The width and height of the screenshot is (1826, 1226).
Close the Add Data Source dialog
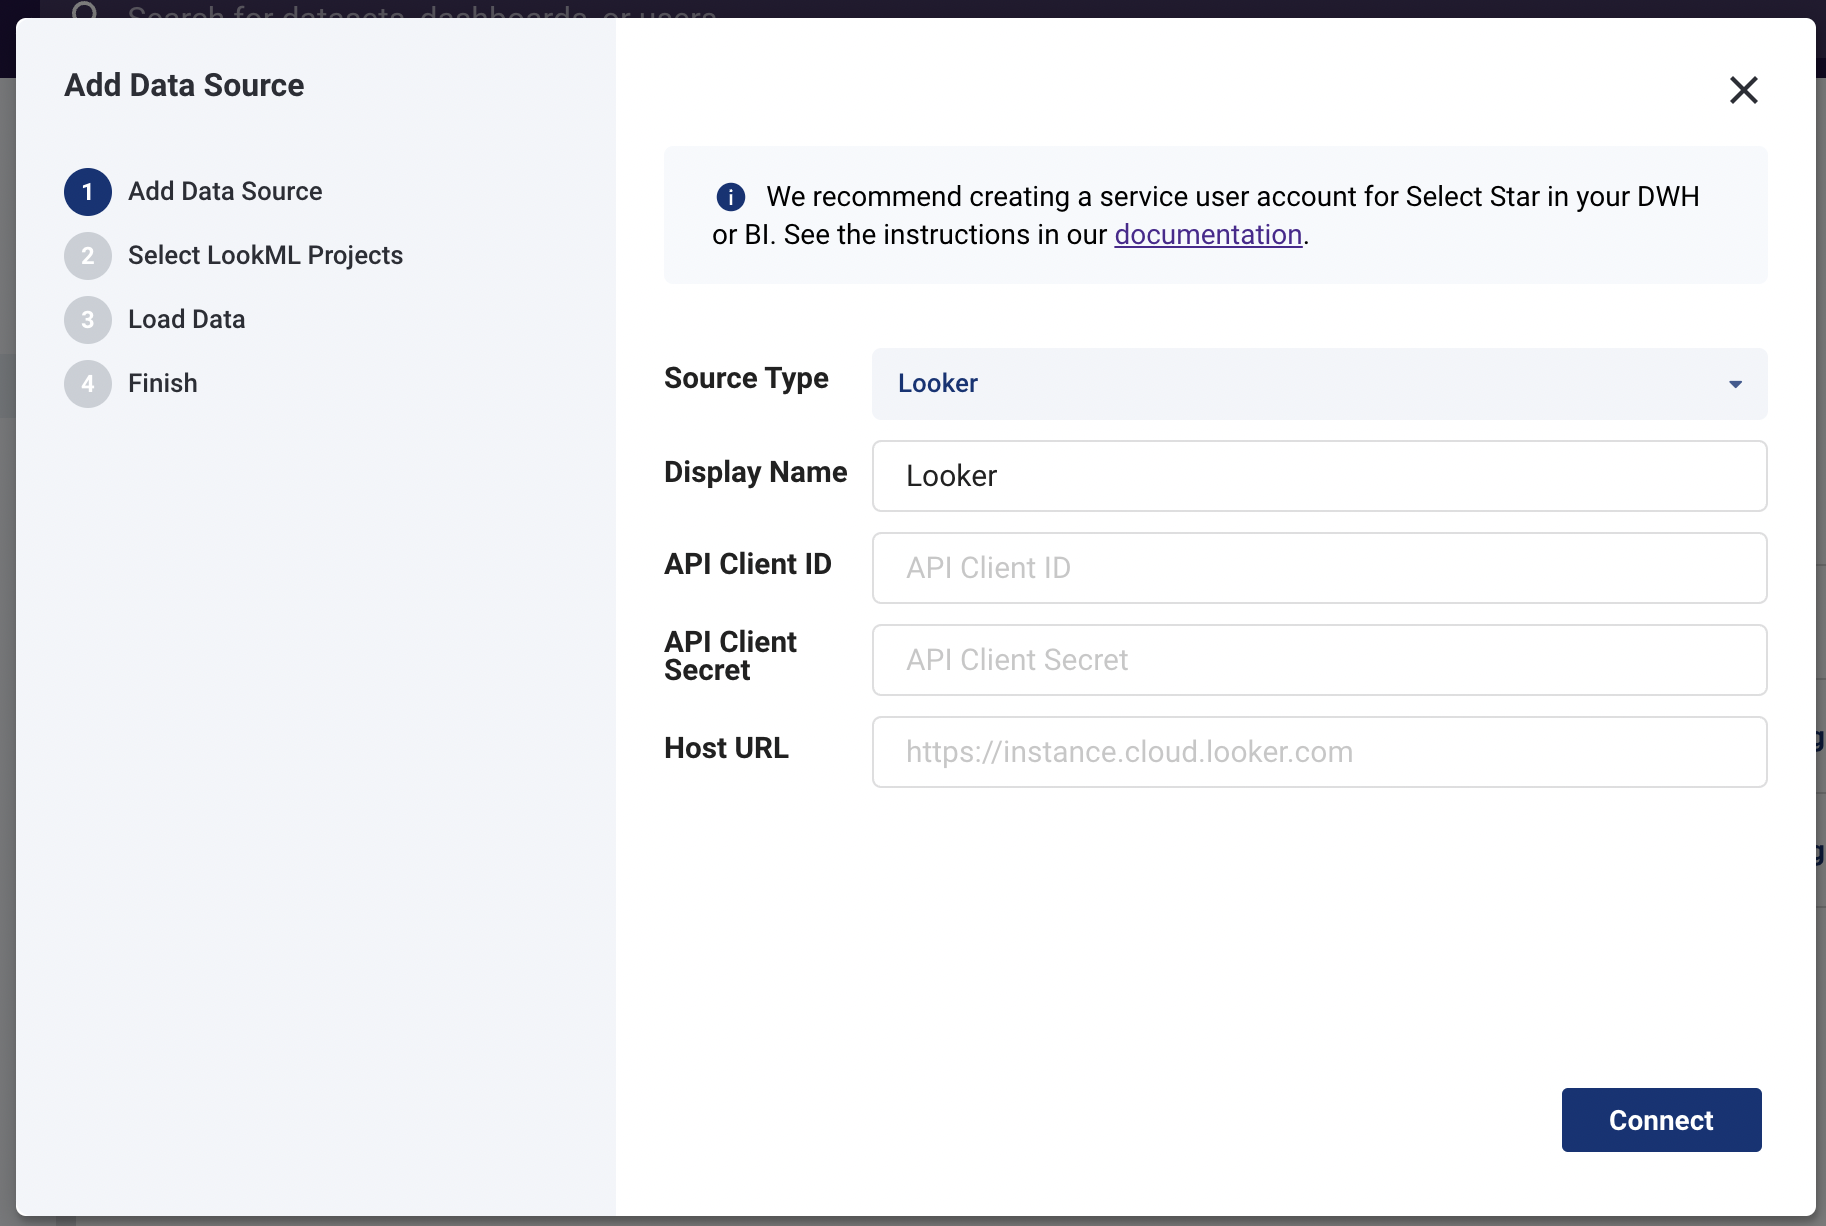click(1743, 90)
